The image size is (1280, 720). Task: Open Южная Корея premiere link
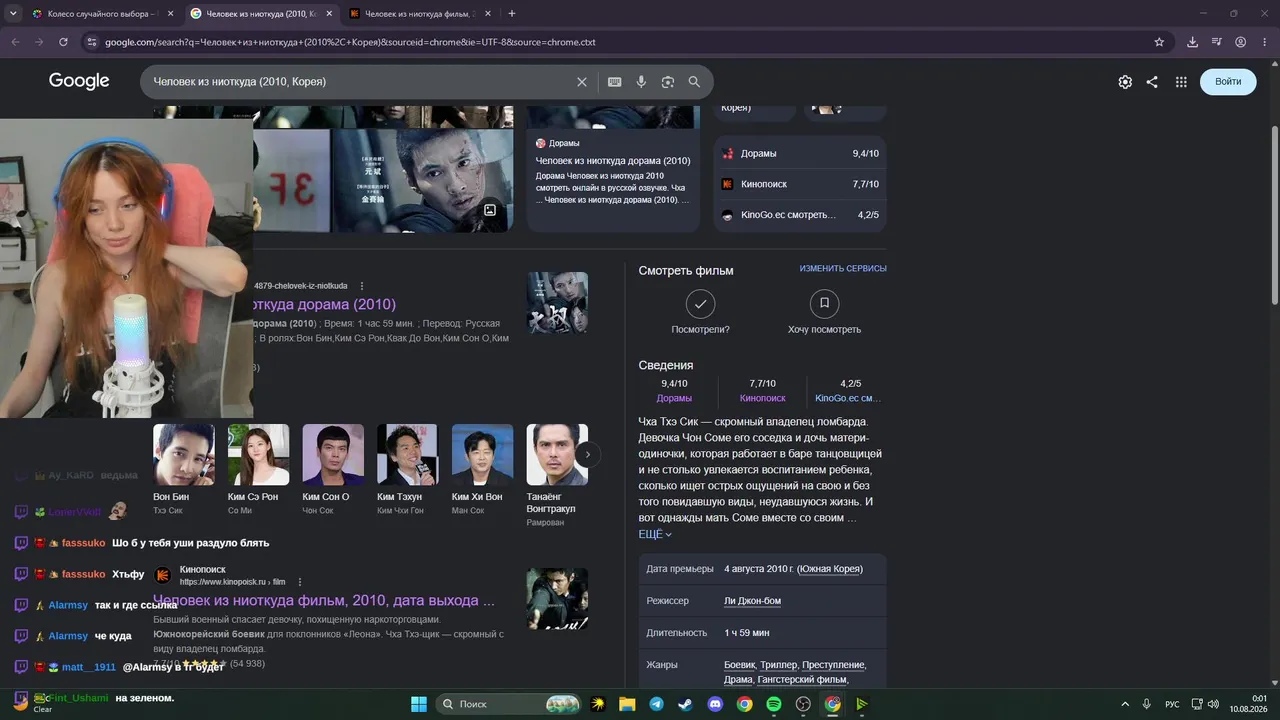click(x=830, y=569)
